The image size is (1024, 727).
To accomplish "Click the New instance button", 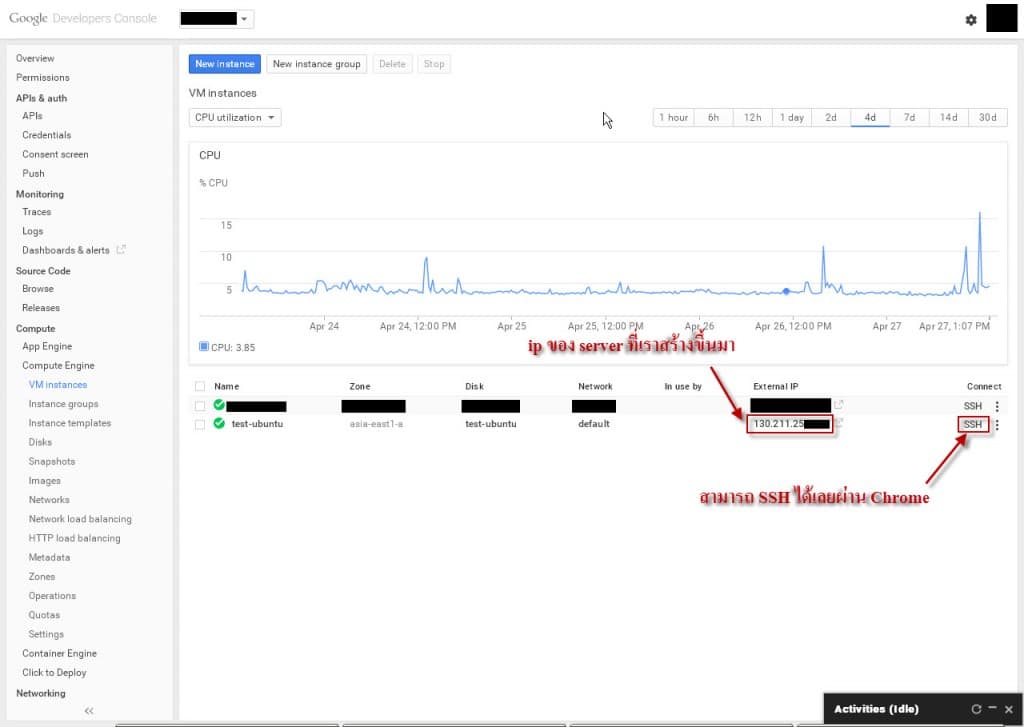I will coord(225,64).
